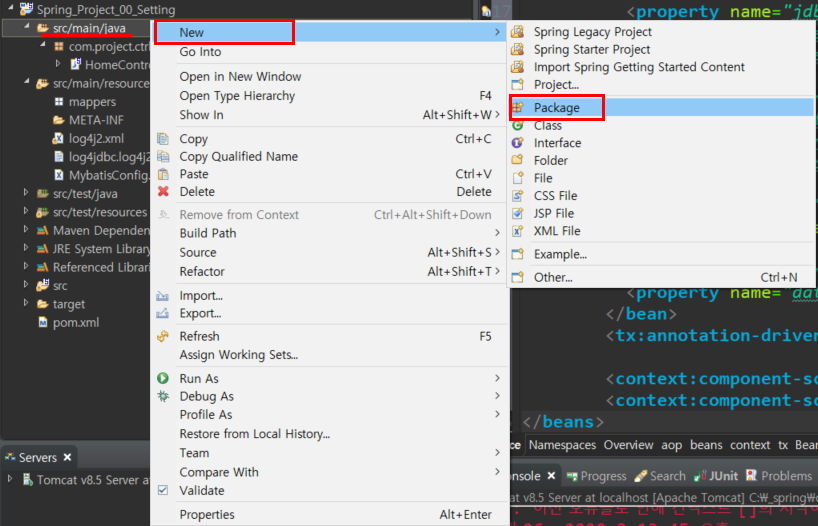Expand the src/test/java node

click(x=27, y=193)
